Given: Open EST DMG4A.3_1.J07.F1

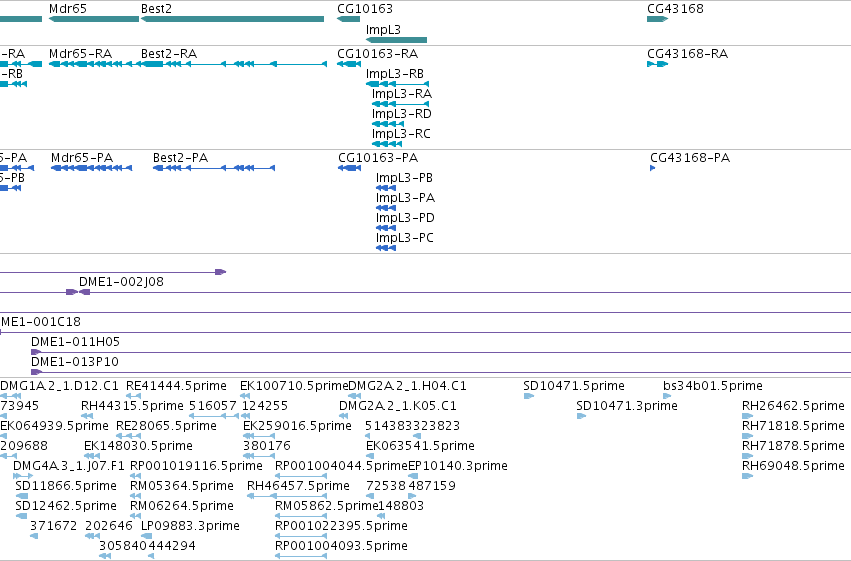Looking at the screenshot, I should [69, 466].
